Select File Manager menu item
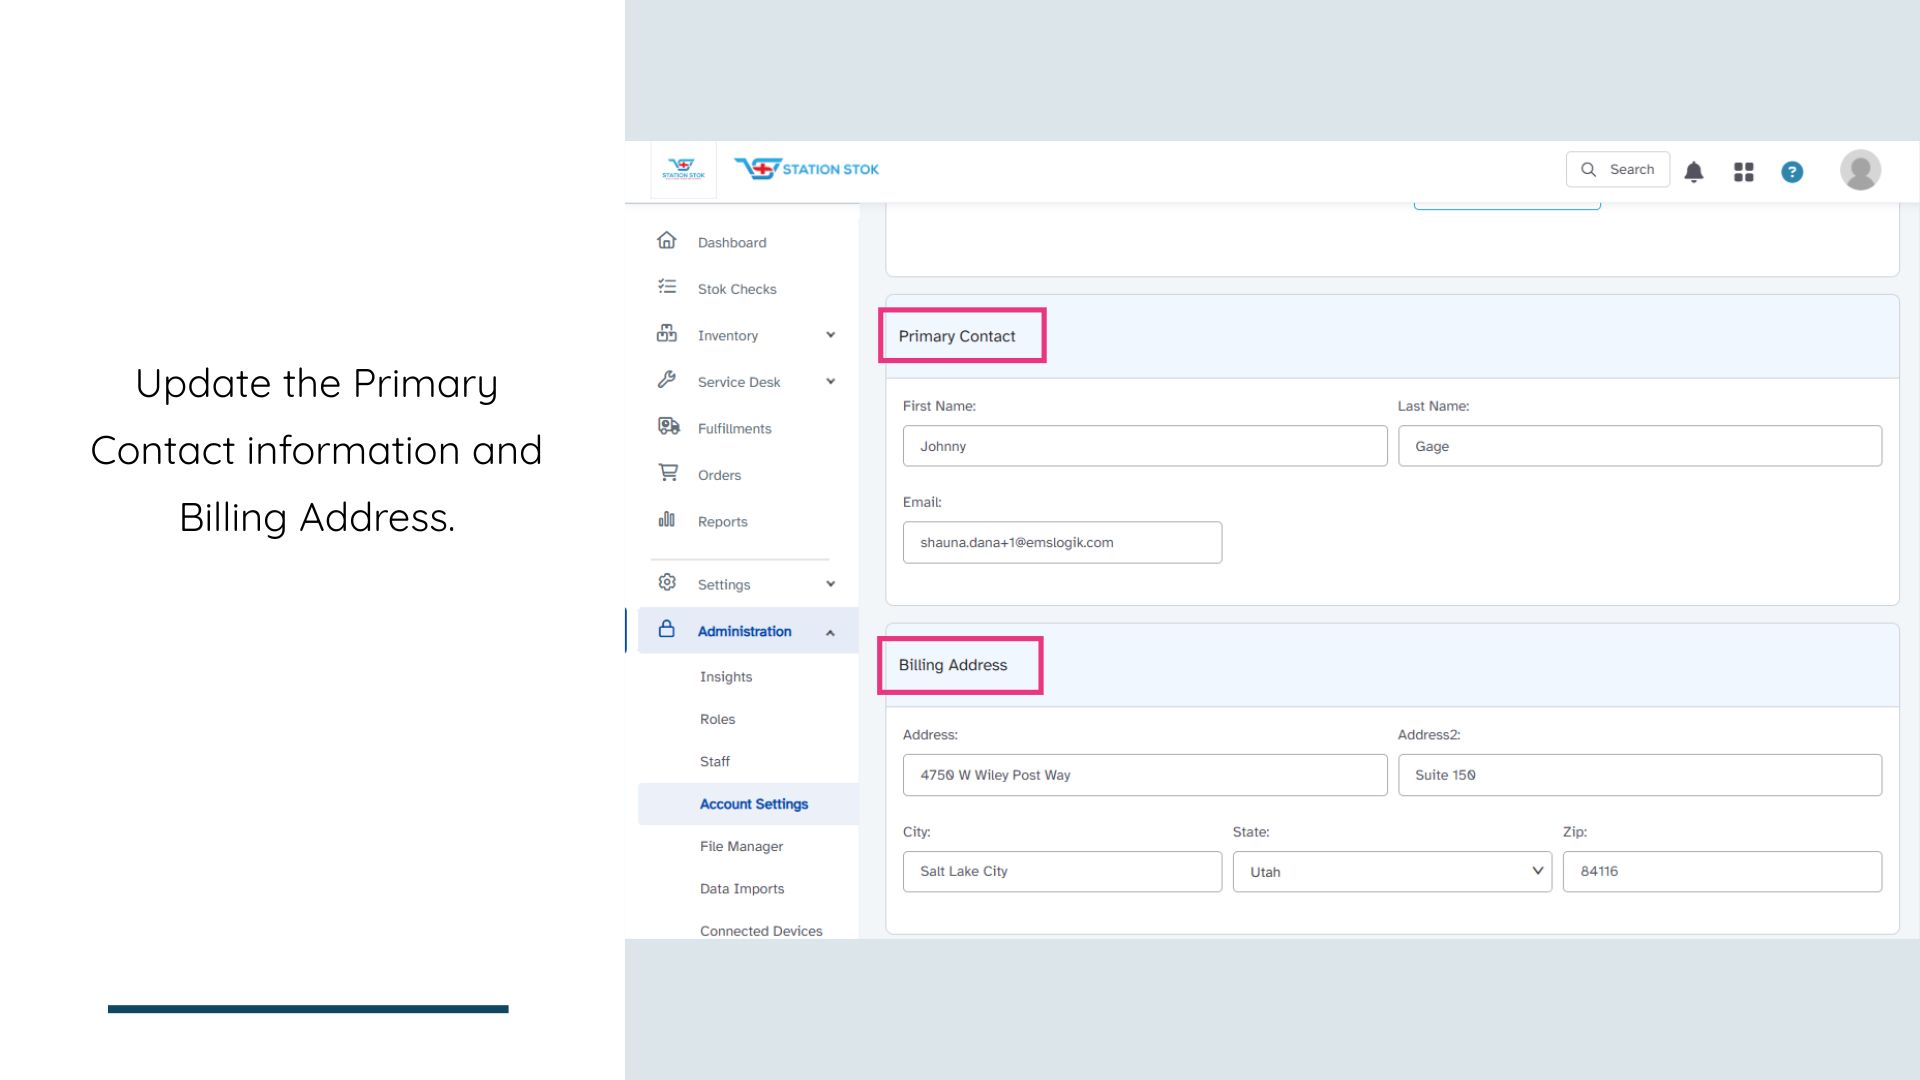The height and width of the screenshot is (1080, 1920). 741,846
